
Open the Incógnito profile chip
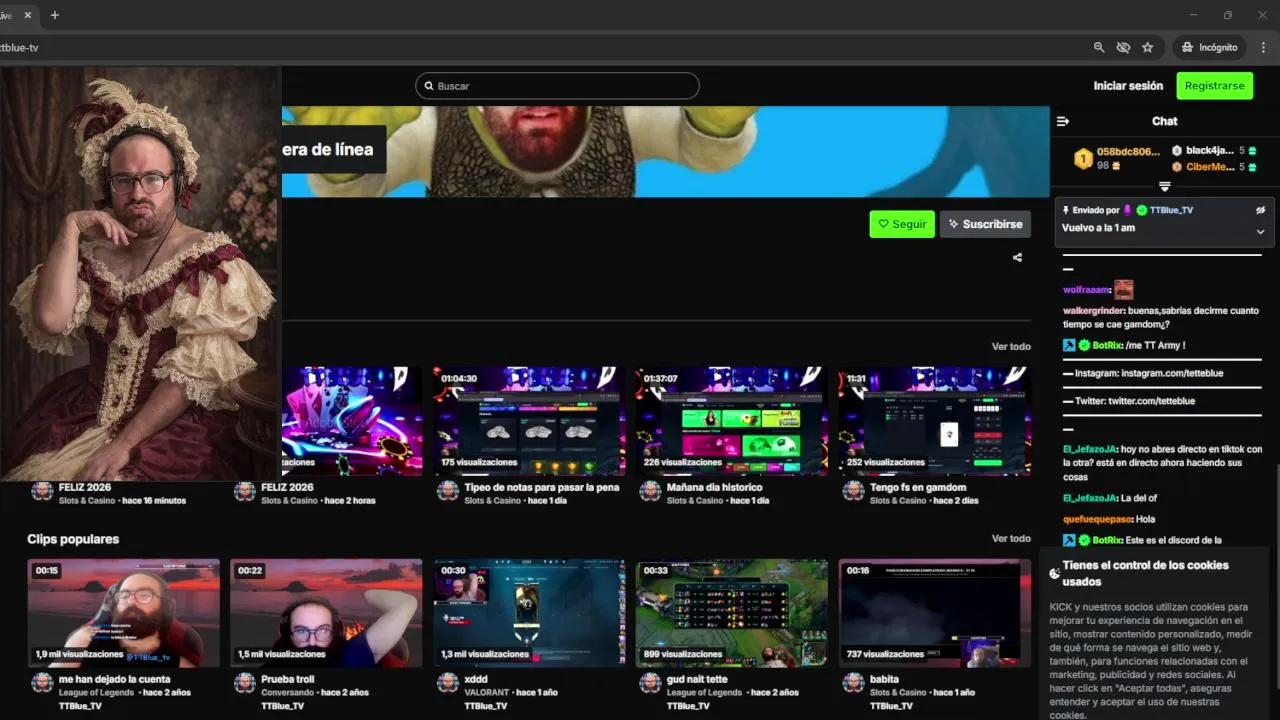[x=1208, y=47]
